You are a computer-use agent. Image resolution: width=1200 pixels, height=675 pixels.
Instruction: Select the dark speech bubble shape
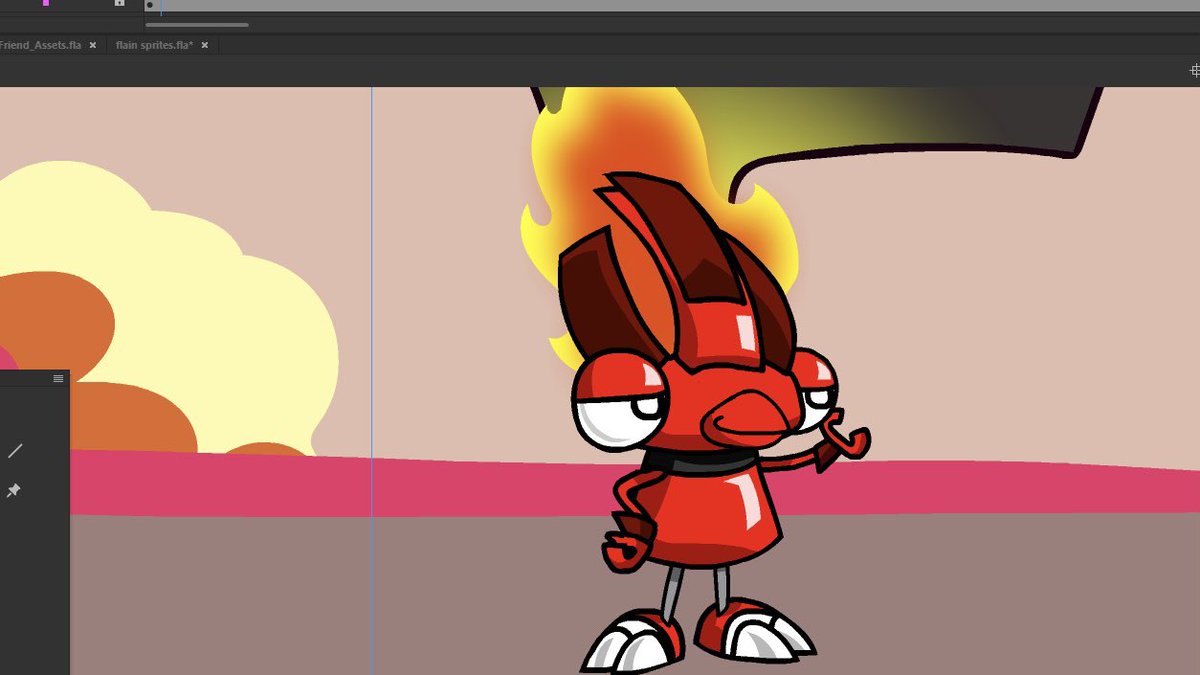(x=900, y=120)
